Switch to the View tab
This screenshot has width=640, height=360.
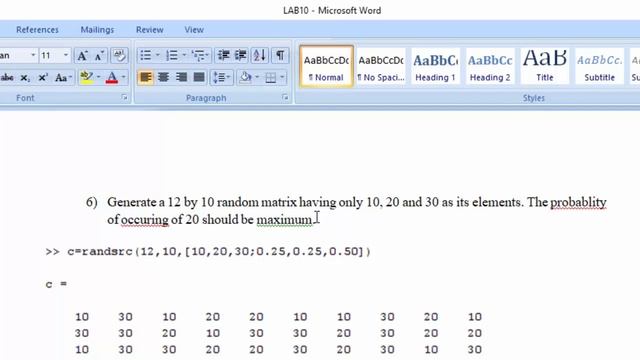tap(194, 30)
